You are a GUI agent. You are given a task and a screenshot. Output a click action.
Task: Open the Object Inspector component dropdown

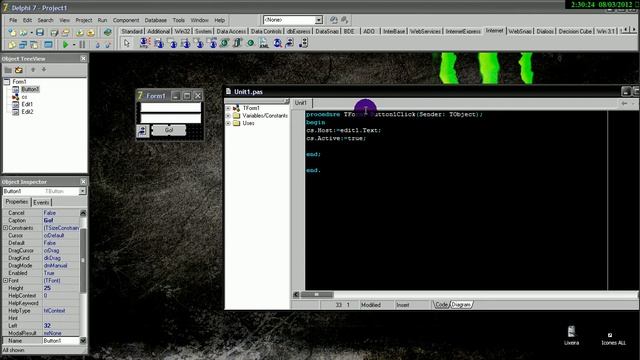(x=83, y=191)
